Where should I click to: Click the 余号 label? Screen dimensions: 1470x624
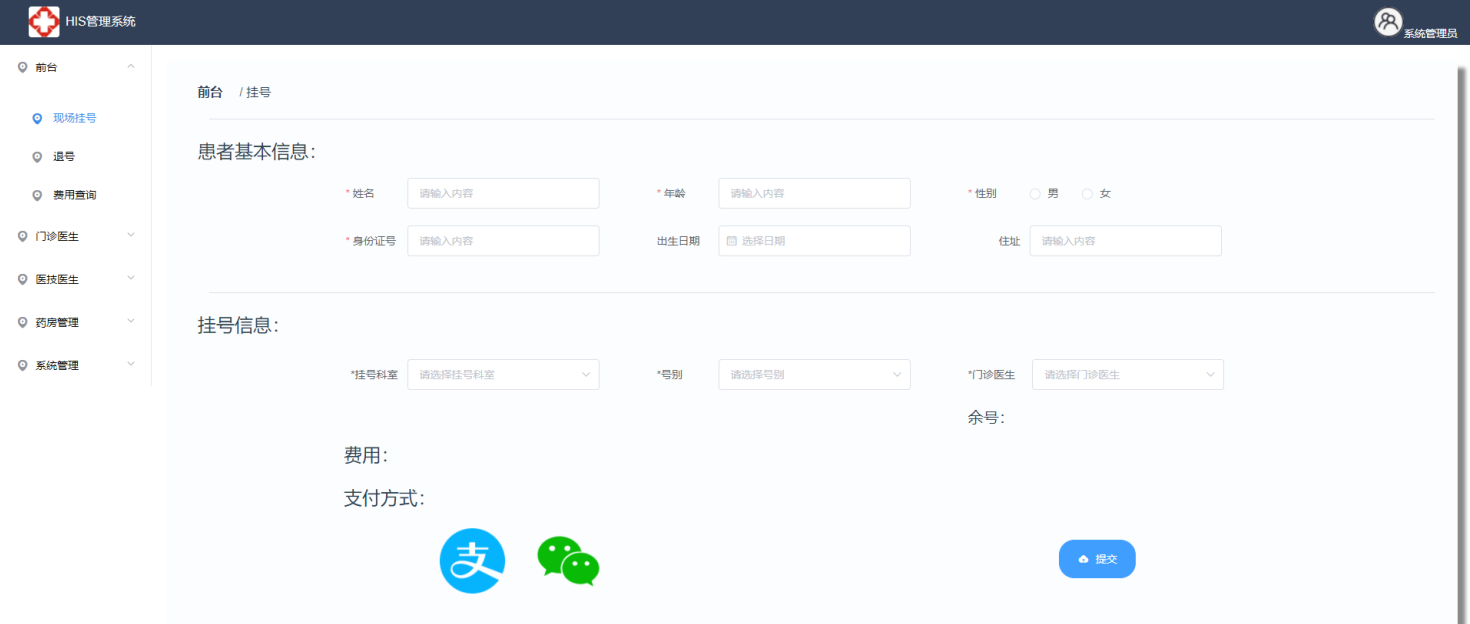click(x=986, y=418)
